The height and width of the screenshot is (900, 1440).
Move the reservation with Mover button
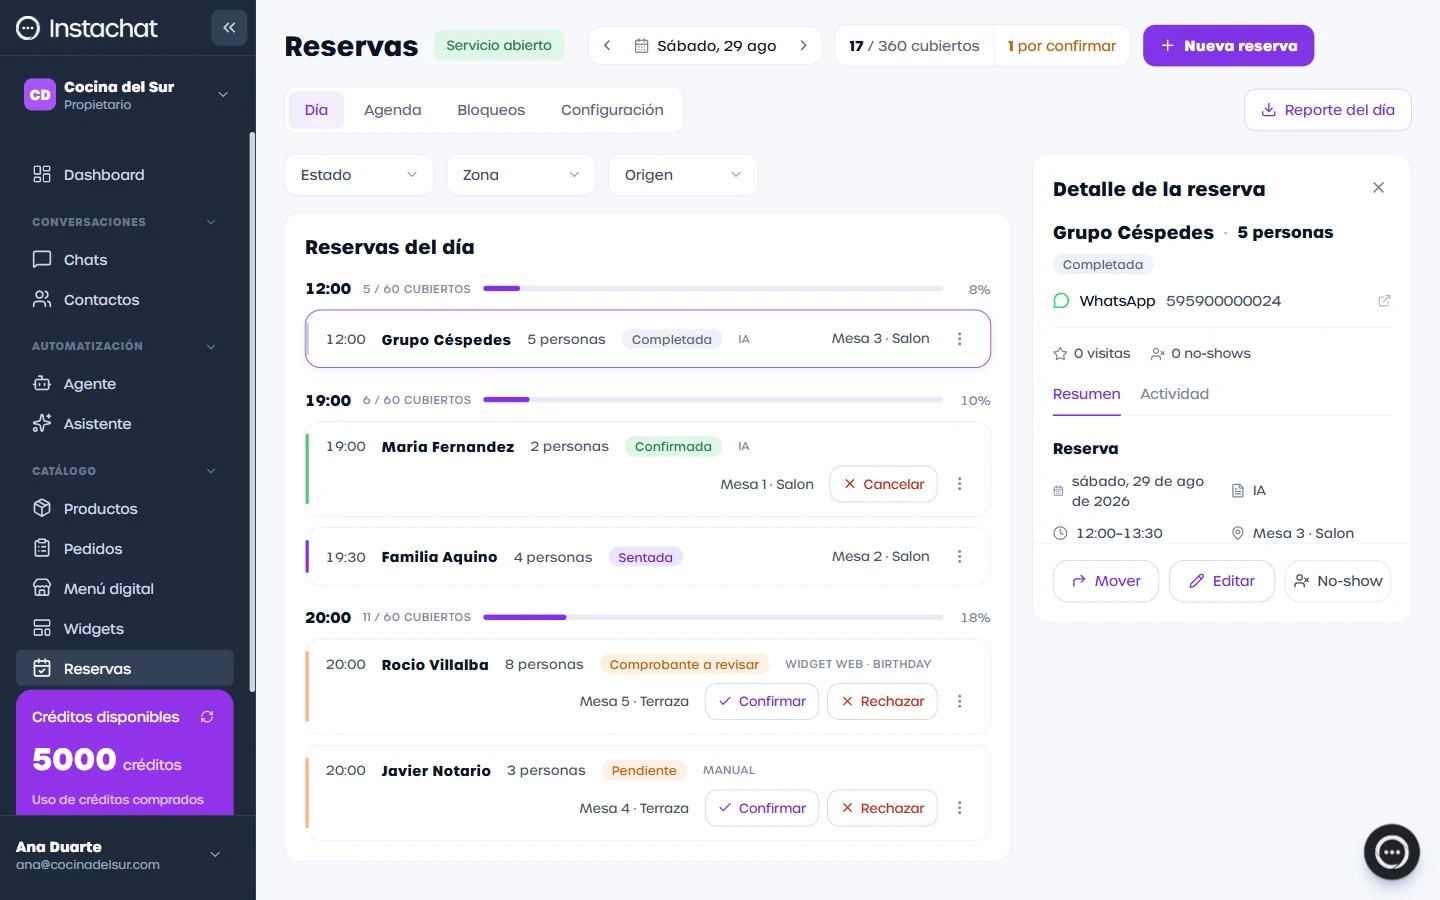1106,581
